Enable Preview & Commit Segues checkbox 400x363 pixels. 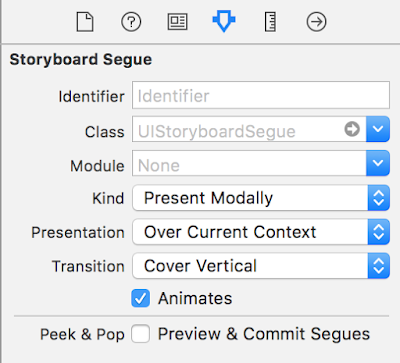(x=140, y=334)
